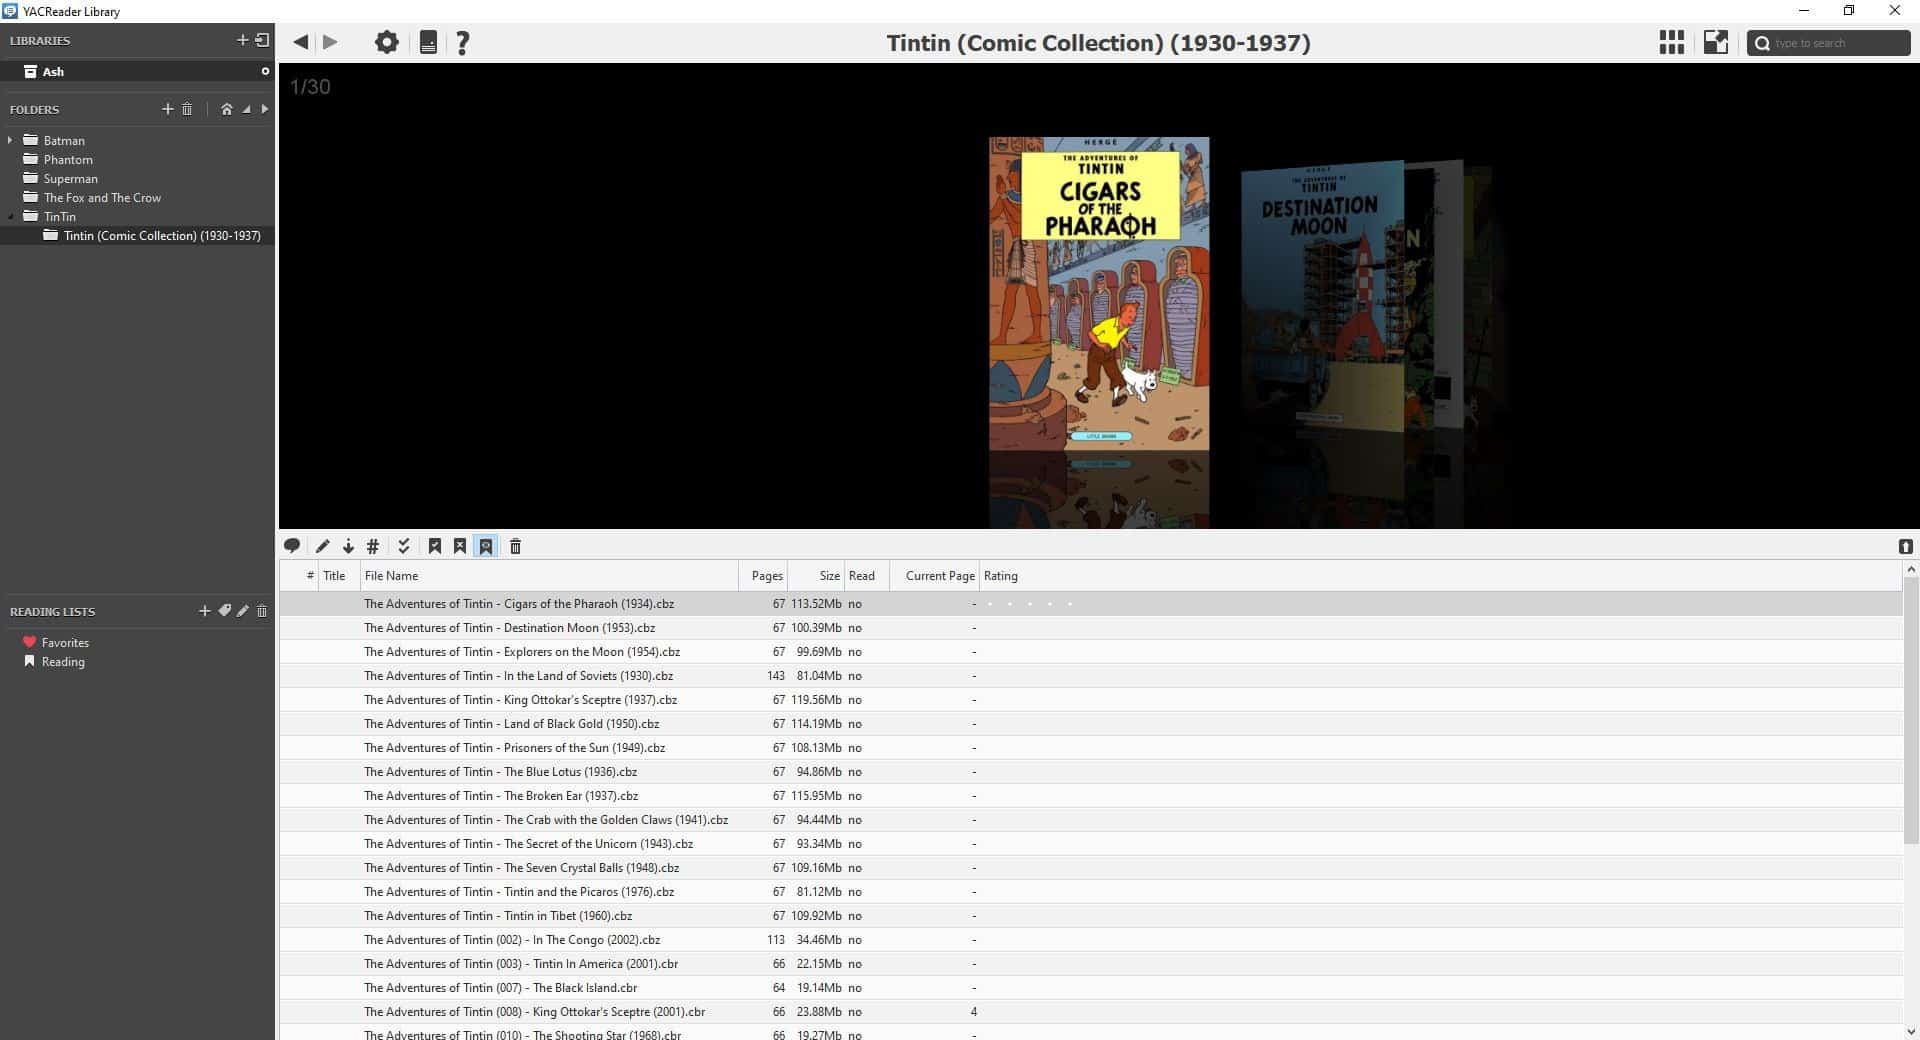Open current comic with speech bubble icon
Screen dimensions: 1920x1040
(x=292, y=546)
